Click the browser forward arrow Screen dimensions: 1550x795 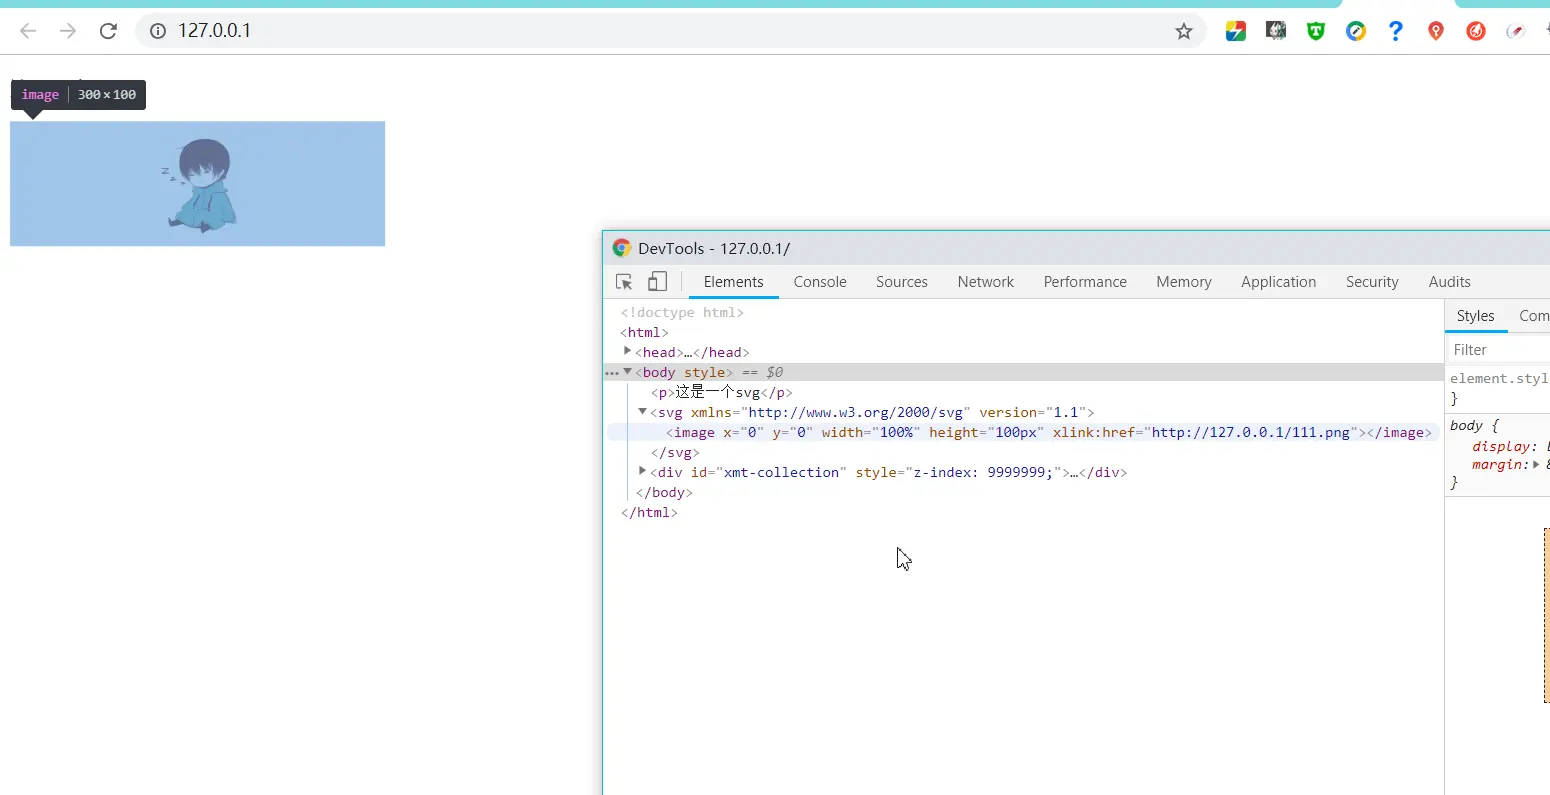(x=68, y=31)
